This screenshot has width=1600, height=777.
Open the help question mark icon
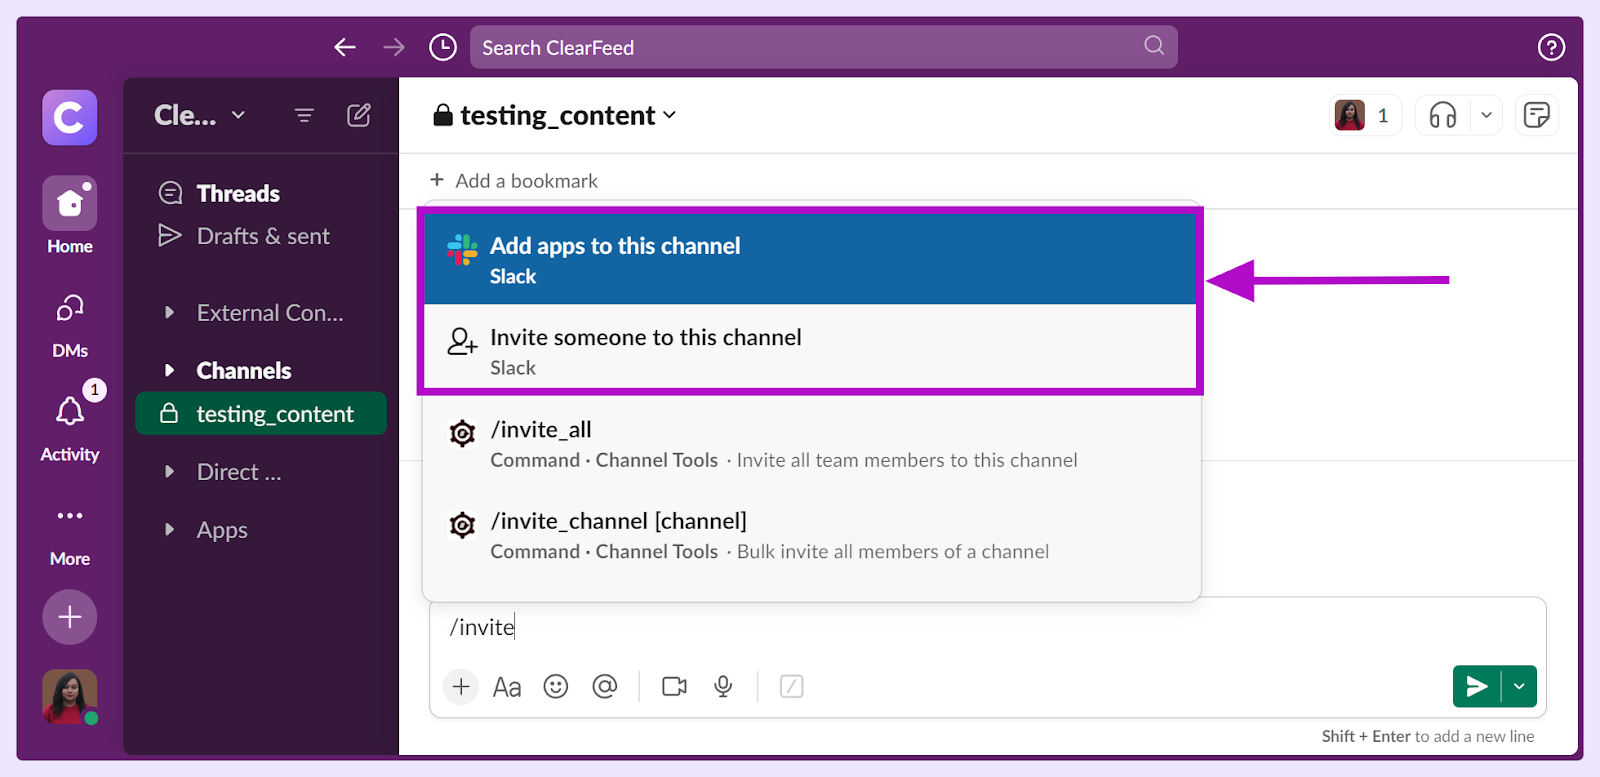[x=1551, y=47]
